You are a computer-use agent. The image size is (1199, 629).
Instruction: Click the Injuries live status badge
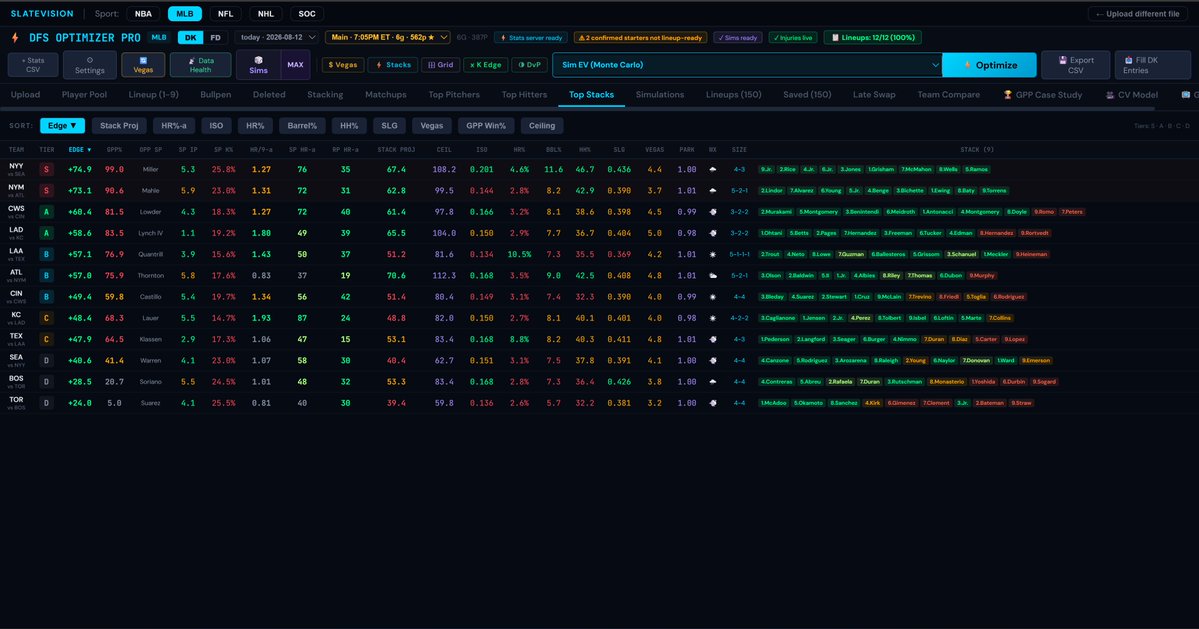point(793,37)
